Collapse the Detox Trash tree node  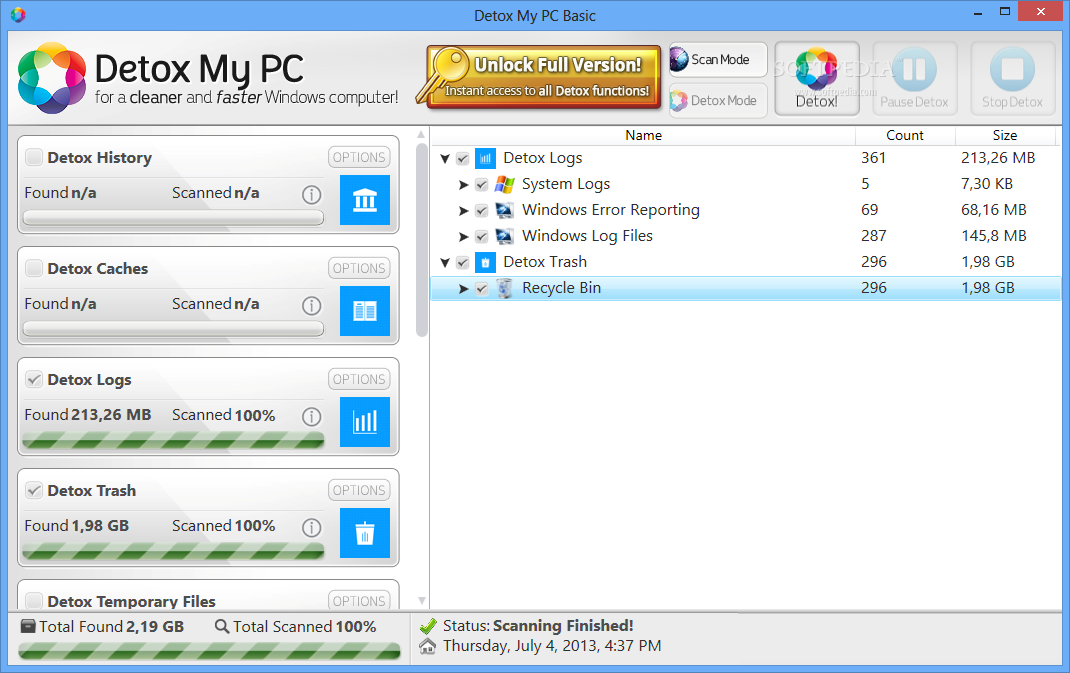point(445,263)
